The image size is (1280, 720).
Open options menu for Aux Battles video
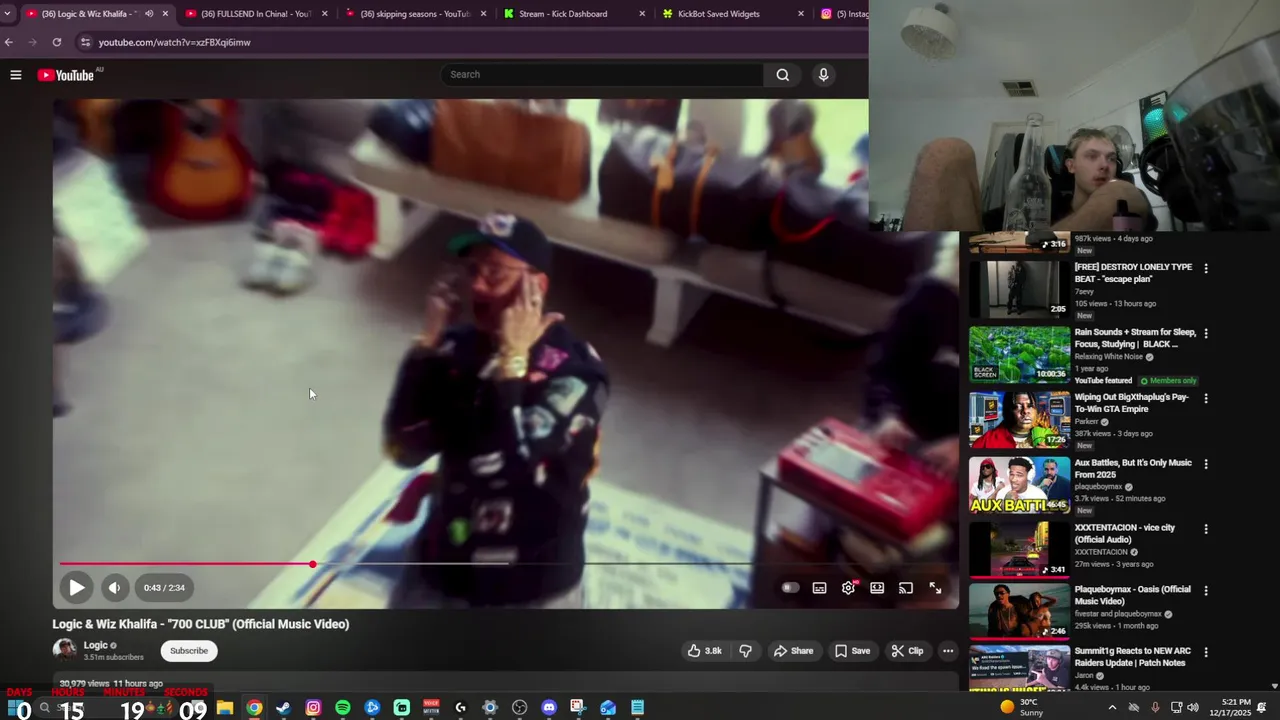tap(1206, 464)
